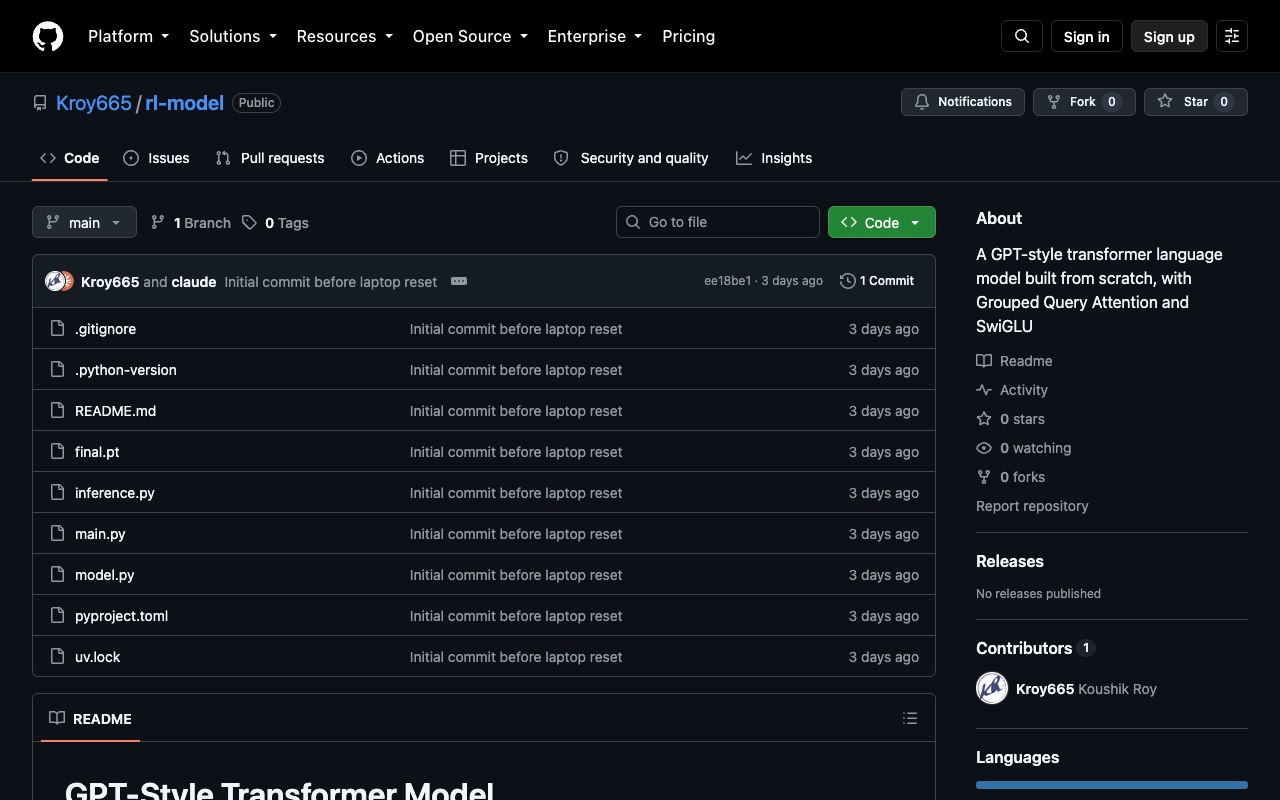Viewport: 1280px width, 800px height.
Task: Open the Contributors heading link
Action: pyautogui.click(x=1035, y=648)
